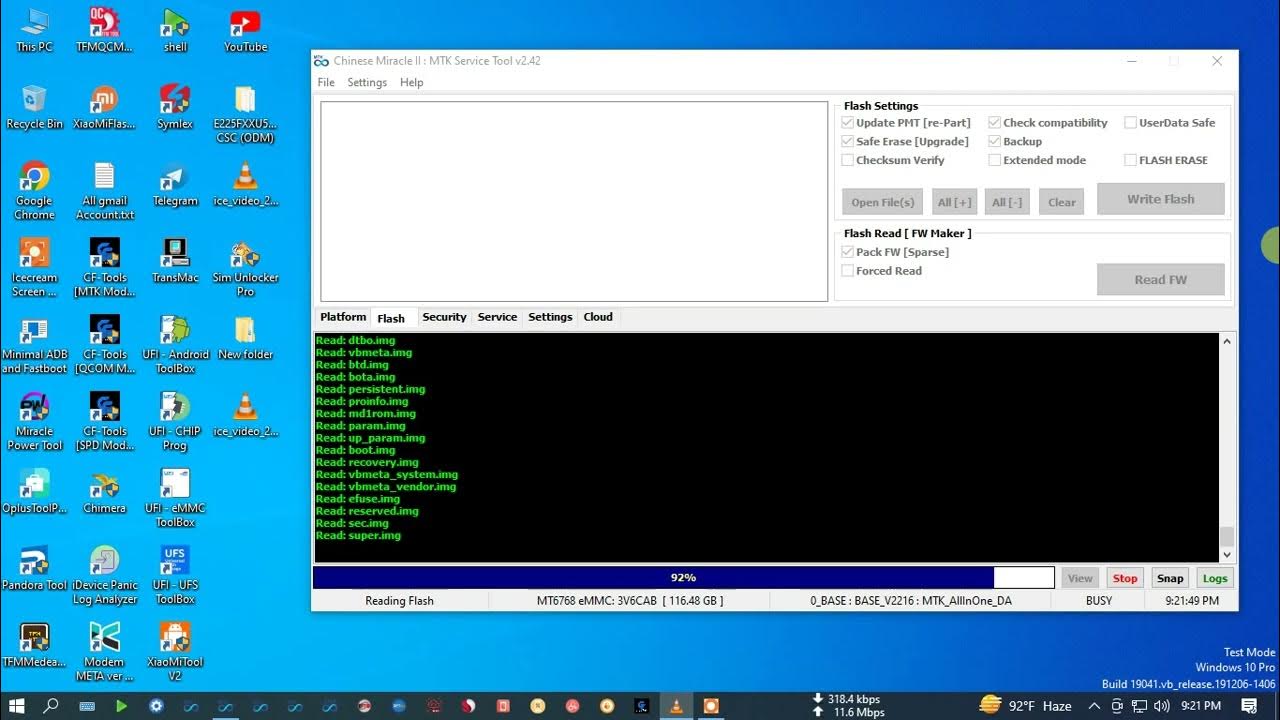
Task: Launch the Telegram desktop shortcut
Action: (175, 184)
